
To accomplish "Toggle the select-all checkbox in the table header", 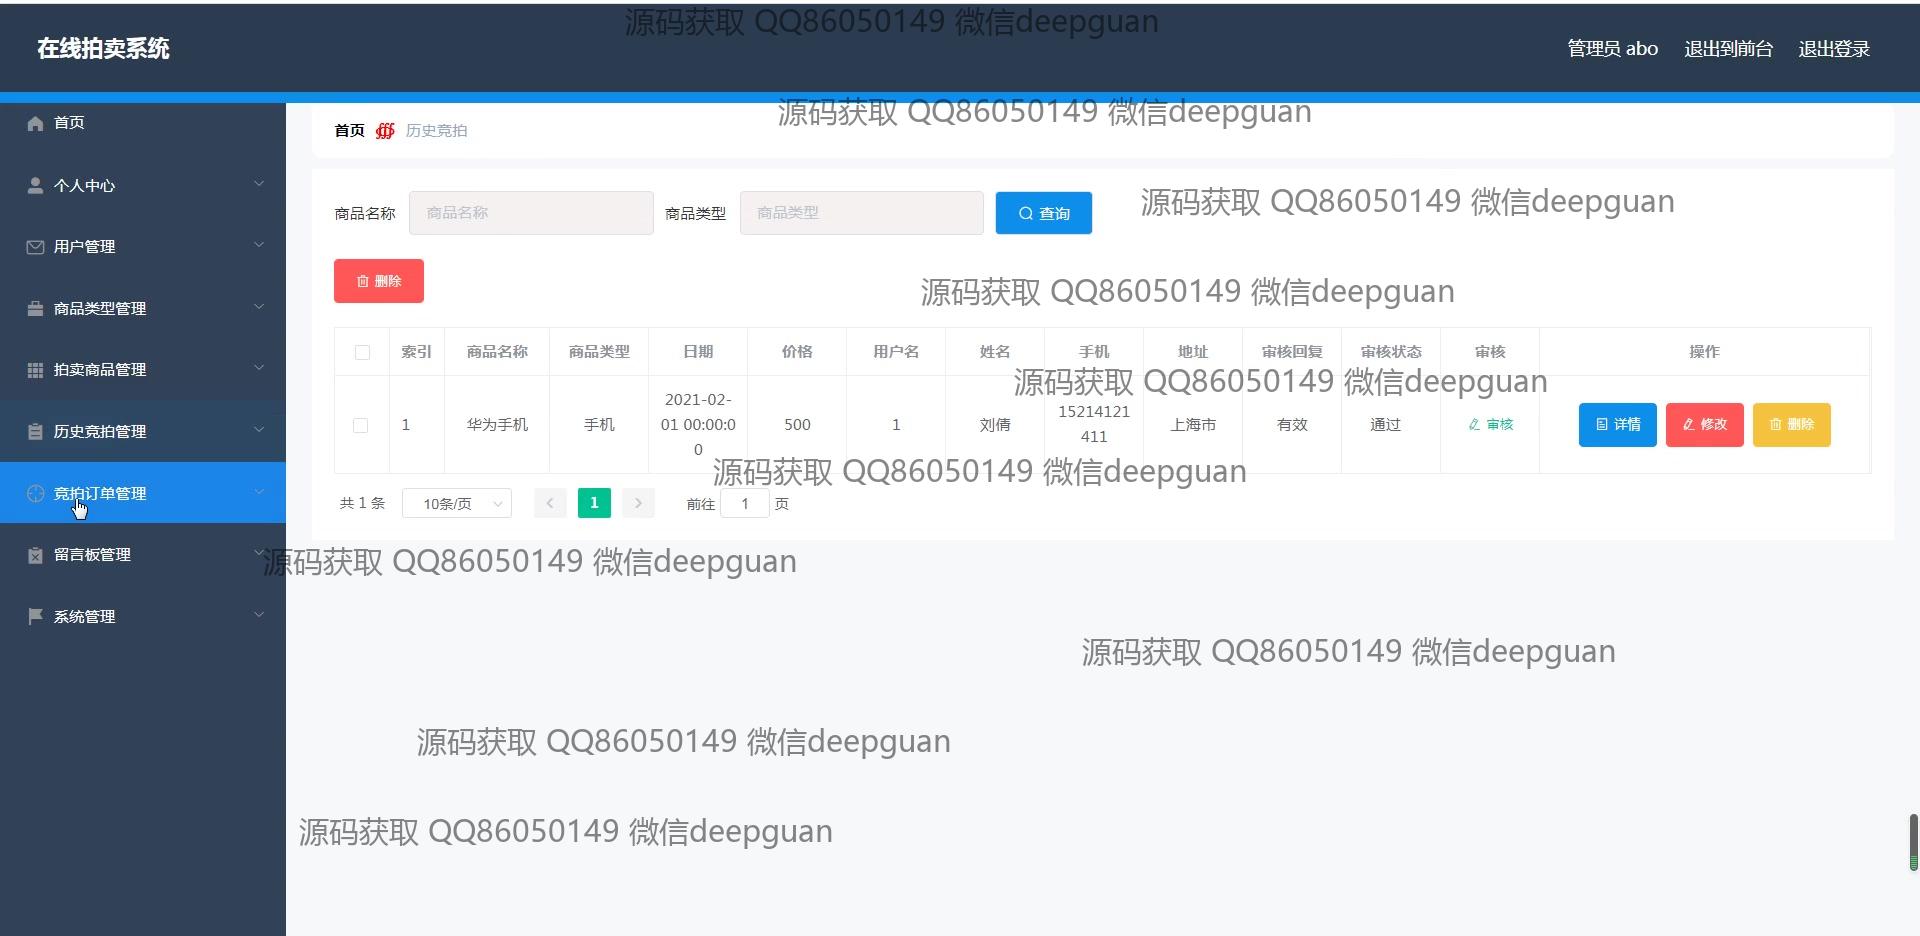I will tap(362, 352).
